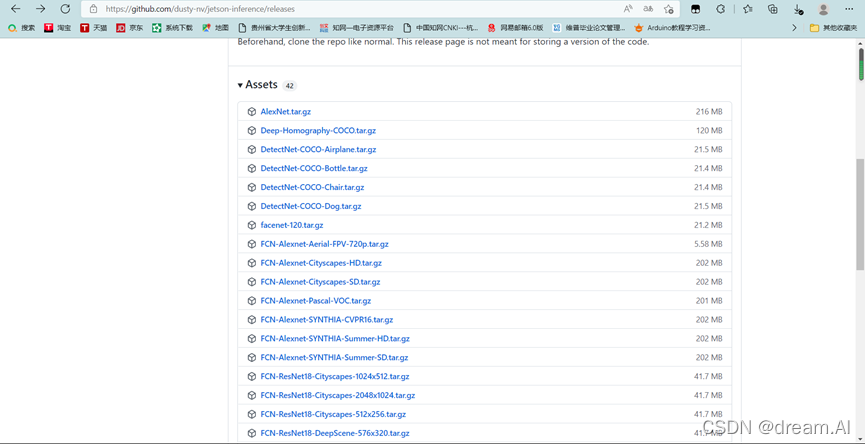Download DetectNet-COCO-Dog.tar.gz
Viewport: 865px width, 444px height.
click(311, 206)
